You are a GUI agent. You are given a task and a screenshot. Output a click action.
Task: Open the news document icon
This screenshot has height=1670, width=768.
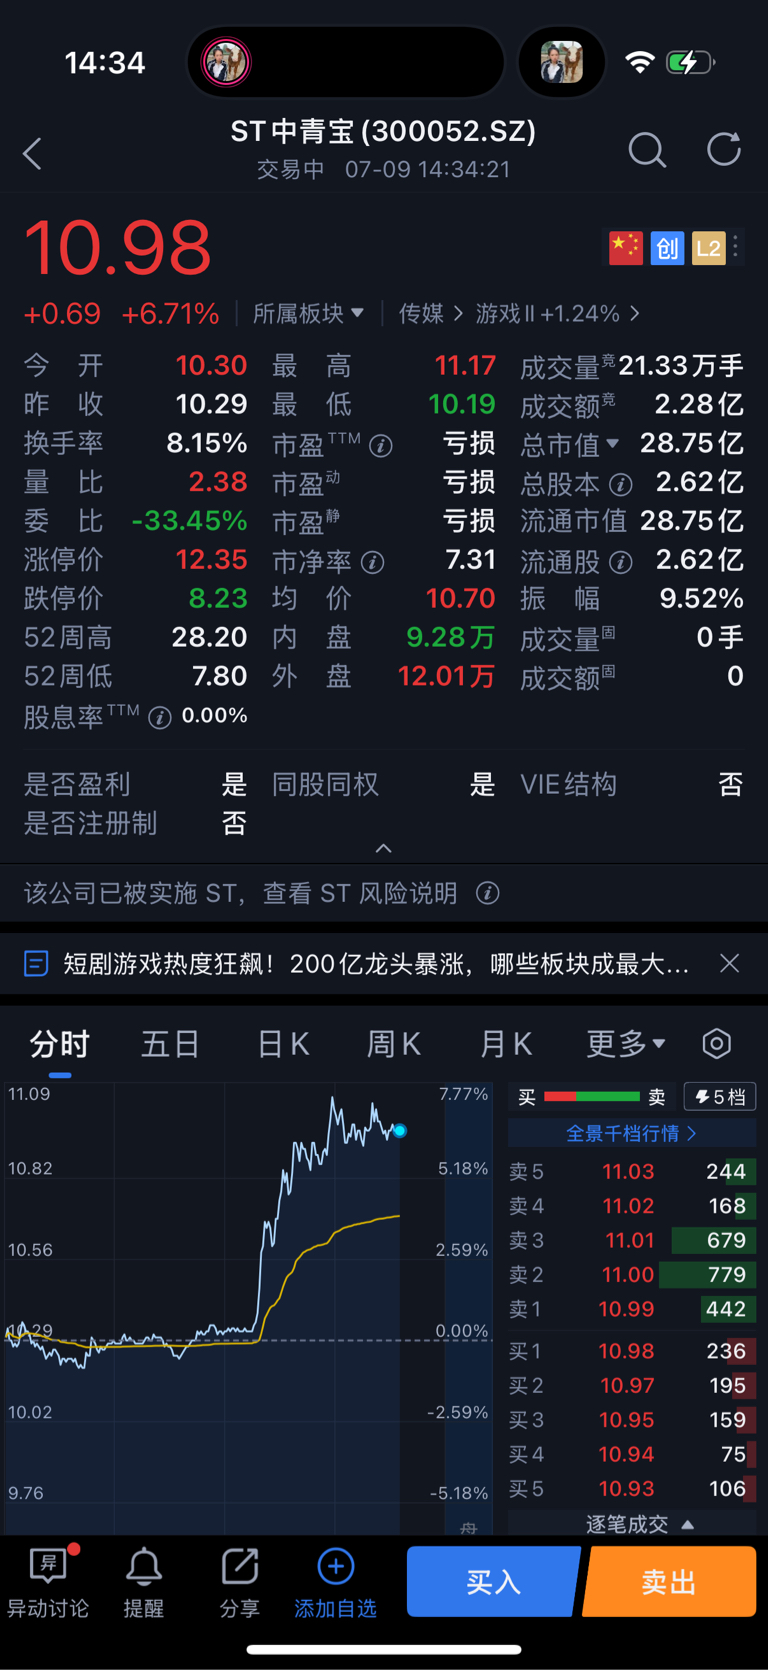[x=36, y=964]
